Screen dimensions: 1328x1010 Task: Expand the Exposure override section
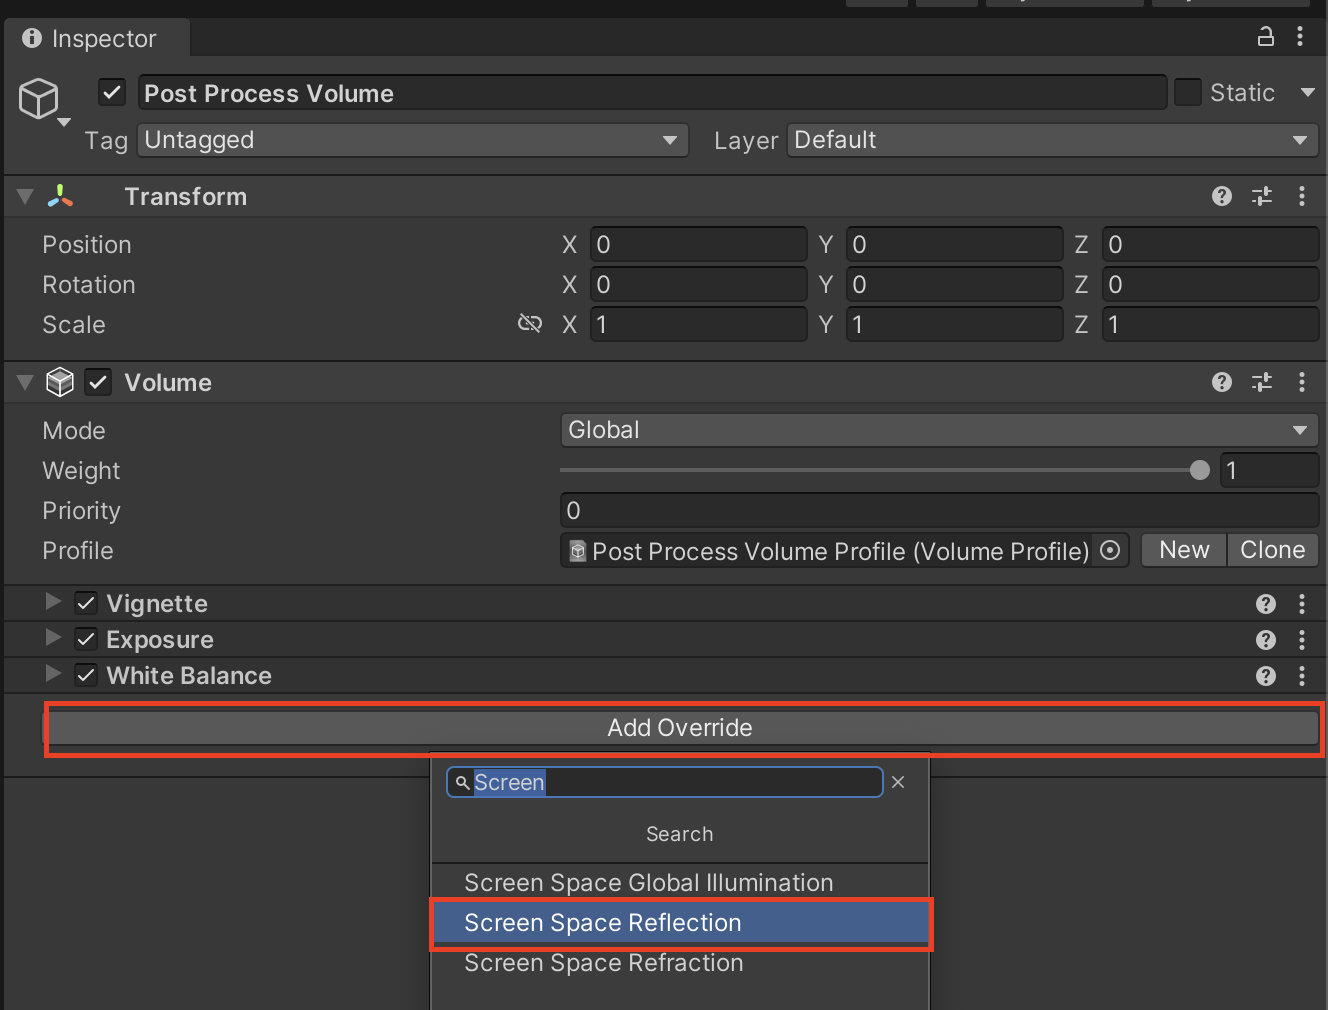pos(53,638)
